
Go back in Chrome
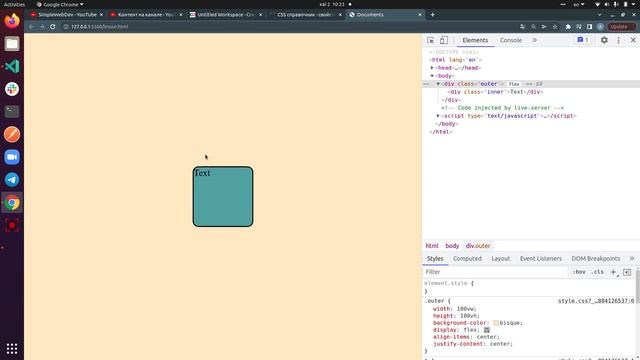[32, 27]
